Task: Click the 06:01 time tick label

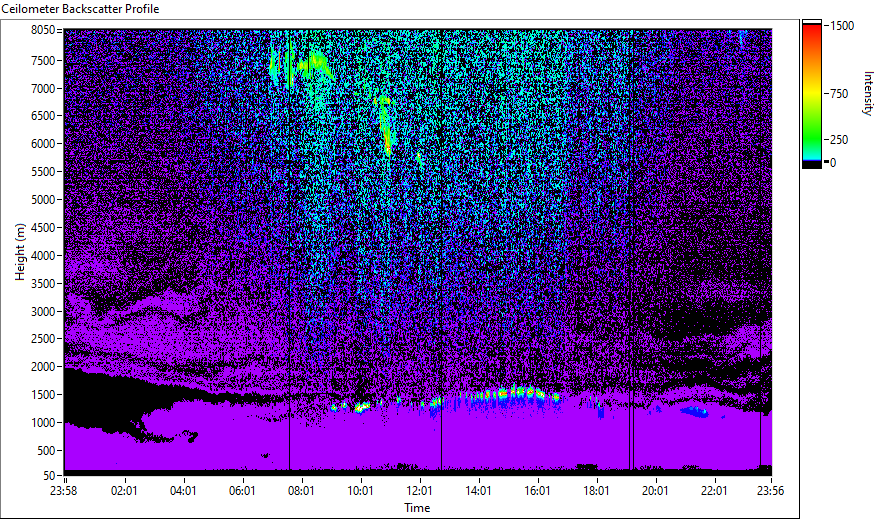Action: [242, 491]
